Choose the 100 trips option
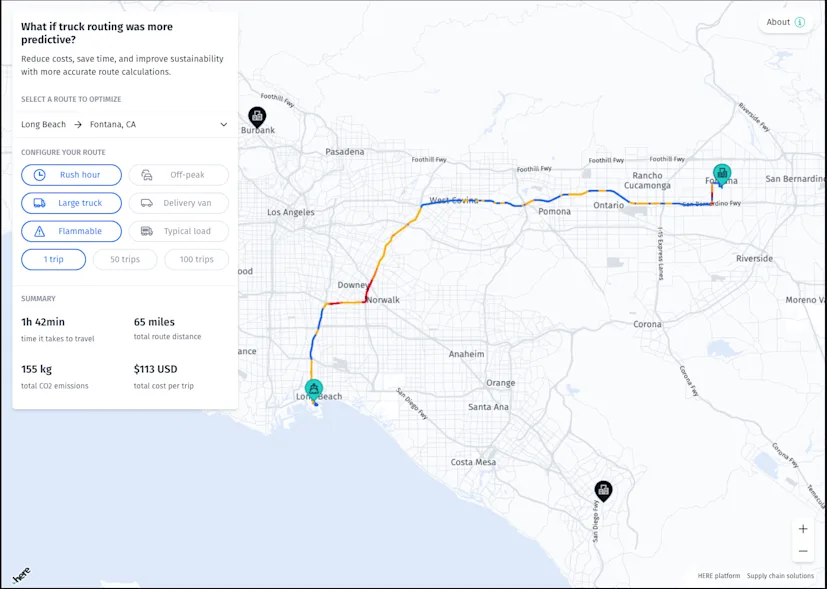 click(197, 259)
